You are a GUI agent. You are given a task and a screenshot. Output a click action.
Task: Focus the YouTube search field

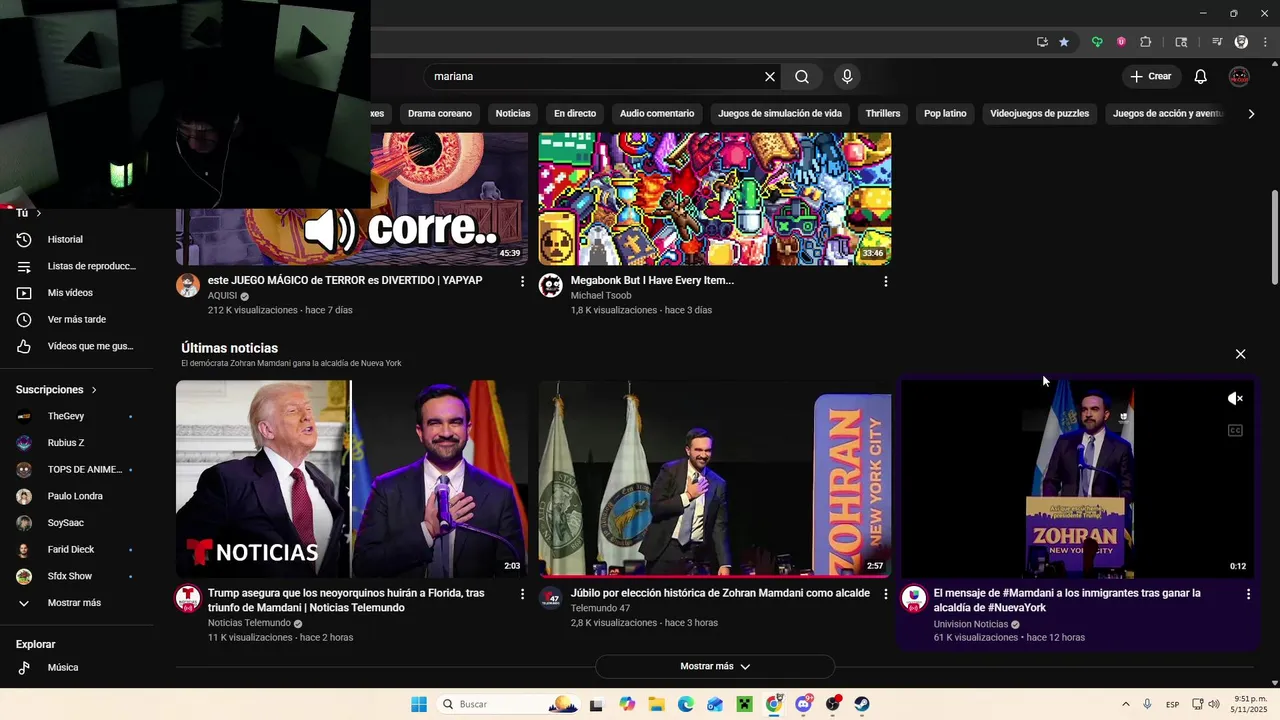[595, 77]
